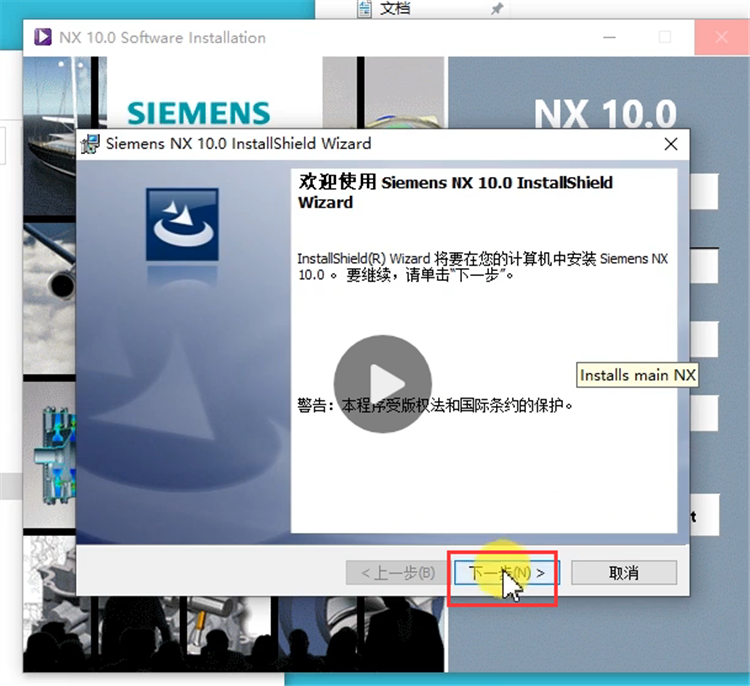750x686 pixels.
Task: Click the NX 10.0 Software Installation window icon
Action: click(43, 37)
